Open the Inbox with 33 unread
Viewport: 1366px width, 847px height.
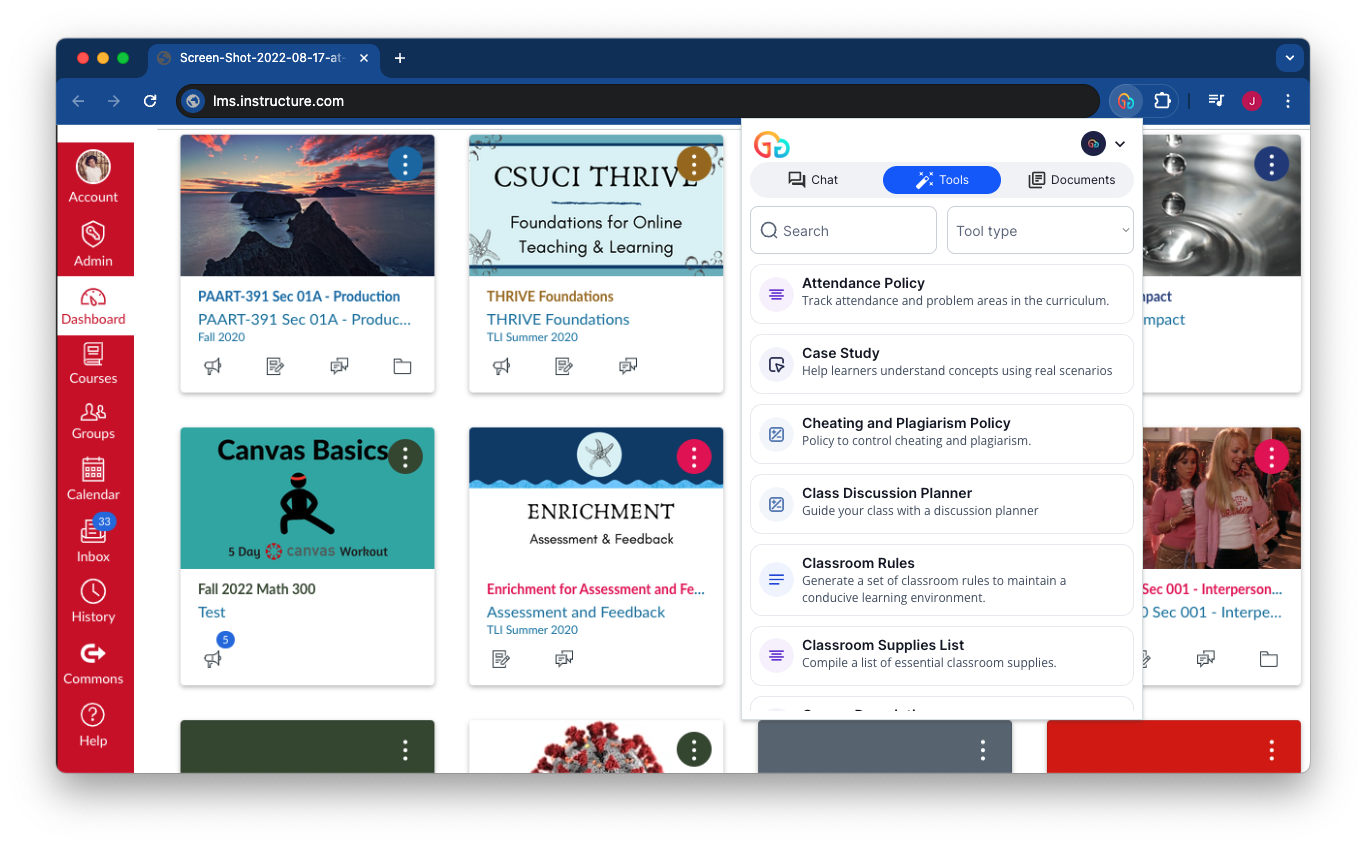click(x=93, y=539)
